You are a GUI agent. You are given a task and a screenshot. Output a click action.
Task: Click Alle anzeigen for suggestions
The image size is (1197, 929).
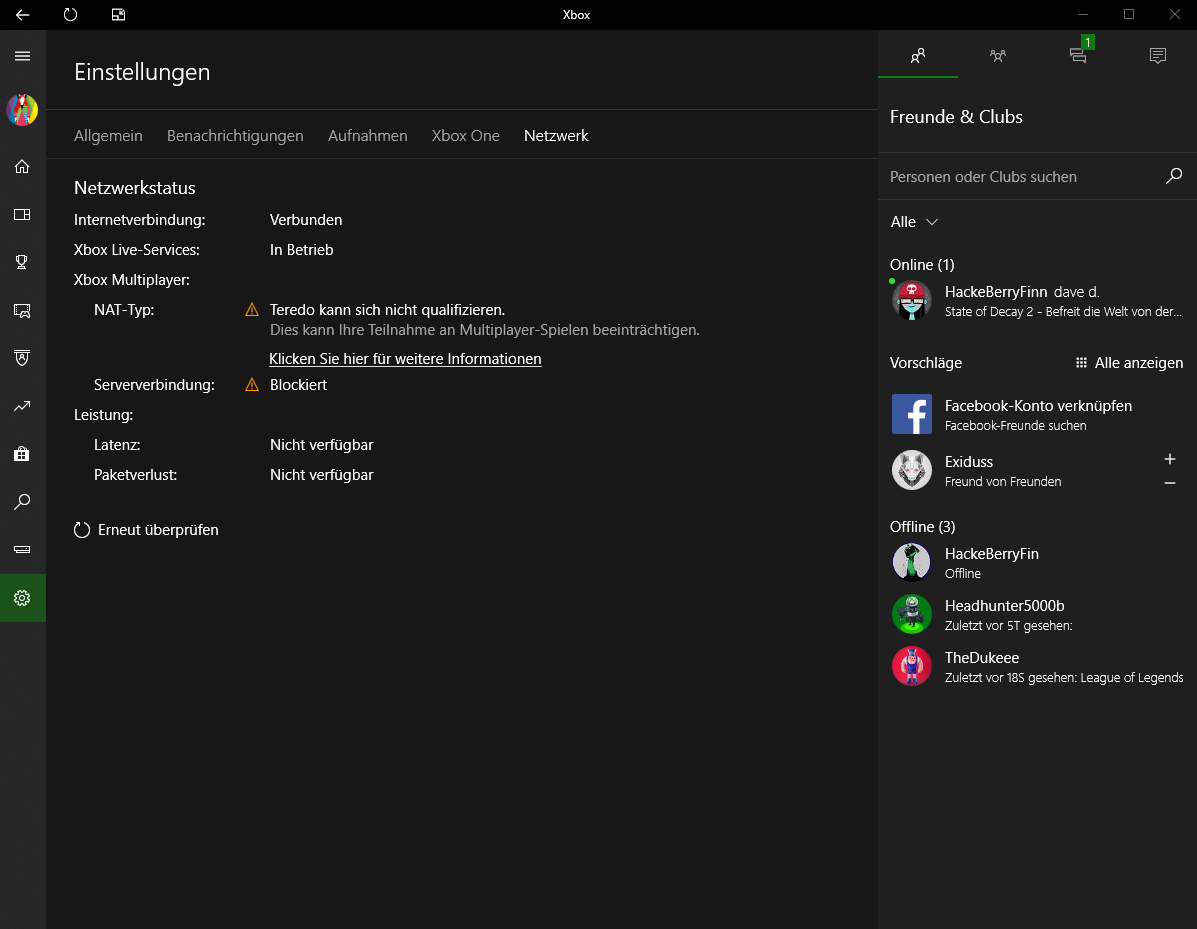pyautogui.click(x=1129, y=363)
